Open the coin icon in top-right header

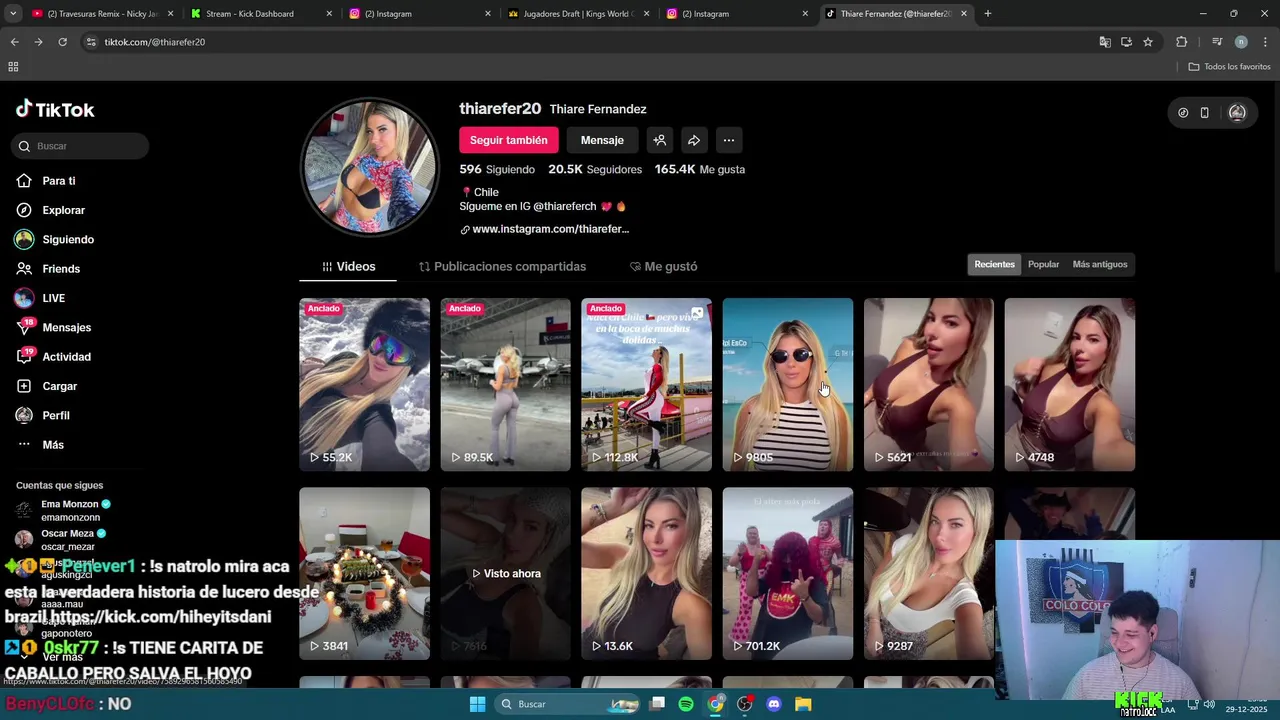click(1183, 113)
